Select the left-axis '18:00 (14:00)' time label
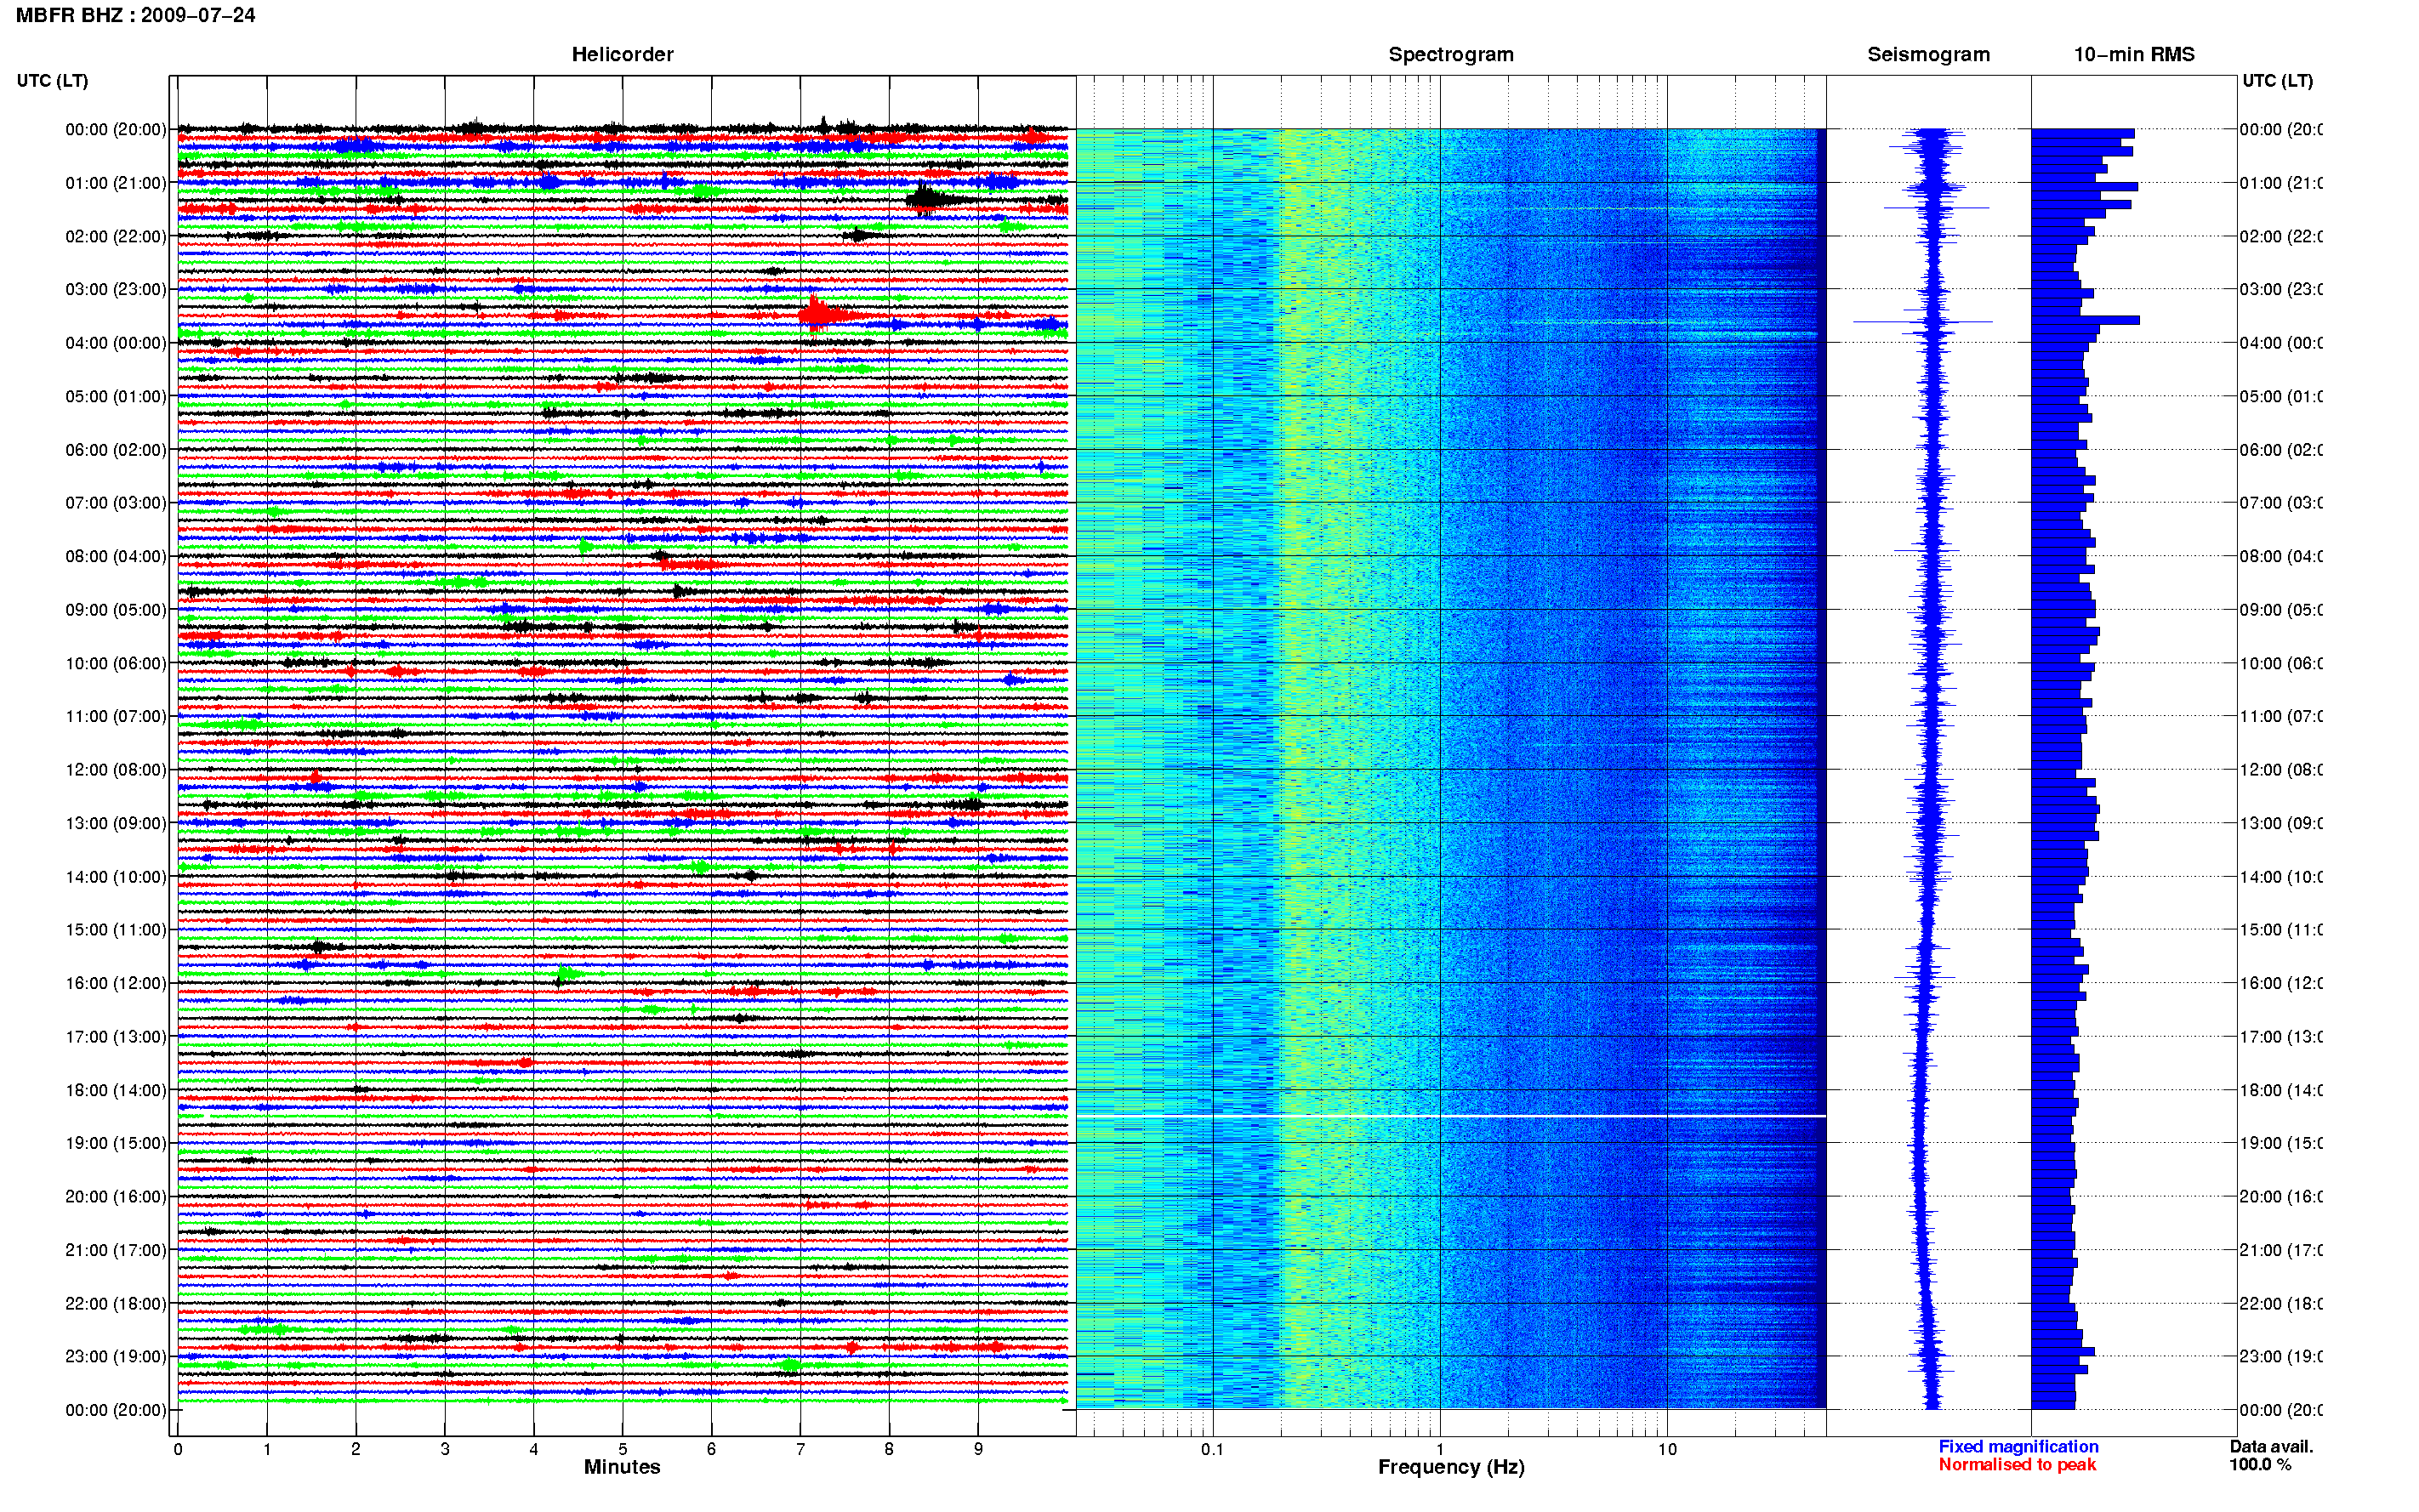The image size is (2419, 1512). pyautogui.click(x=116, y=1090)
